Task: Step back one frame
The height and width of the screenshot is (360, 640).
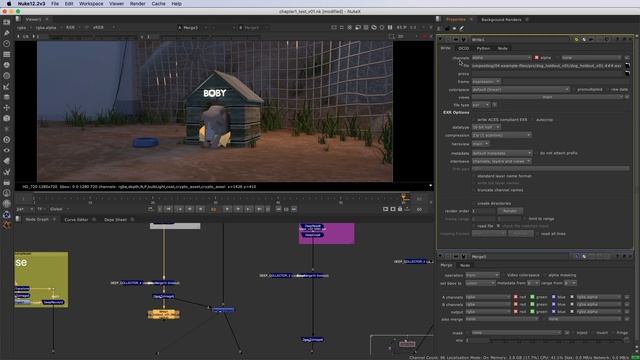Action: (x=190, y=209)
